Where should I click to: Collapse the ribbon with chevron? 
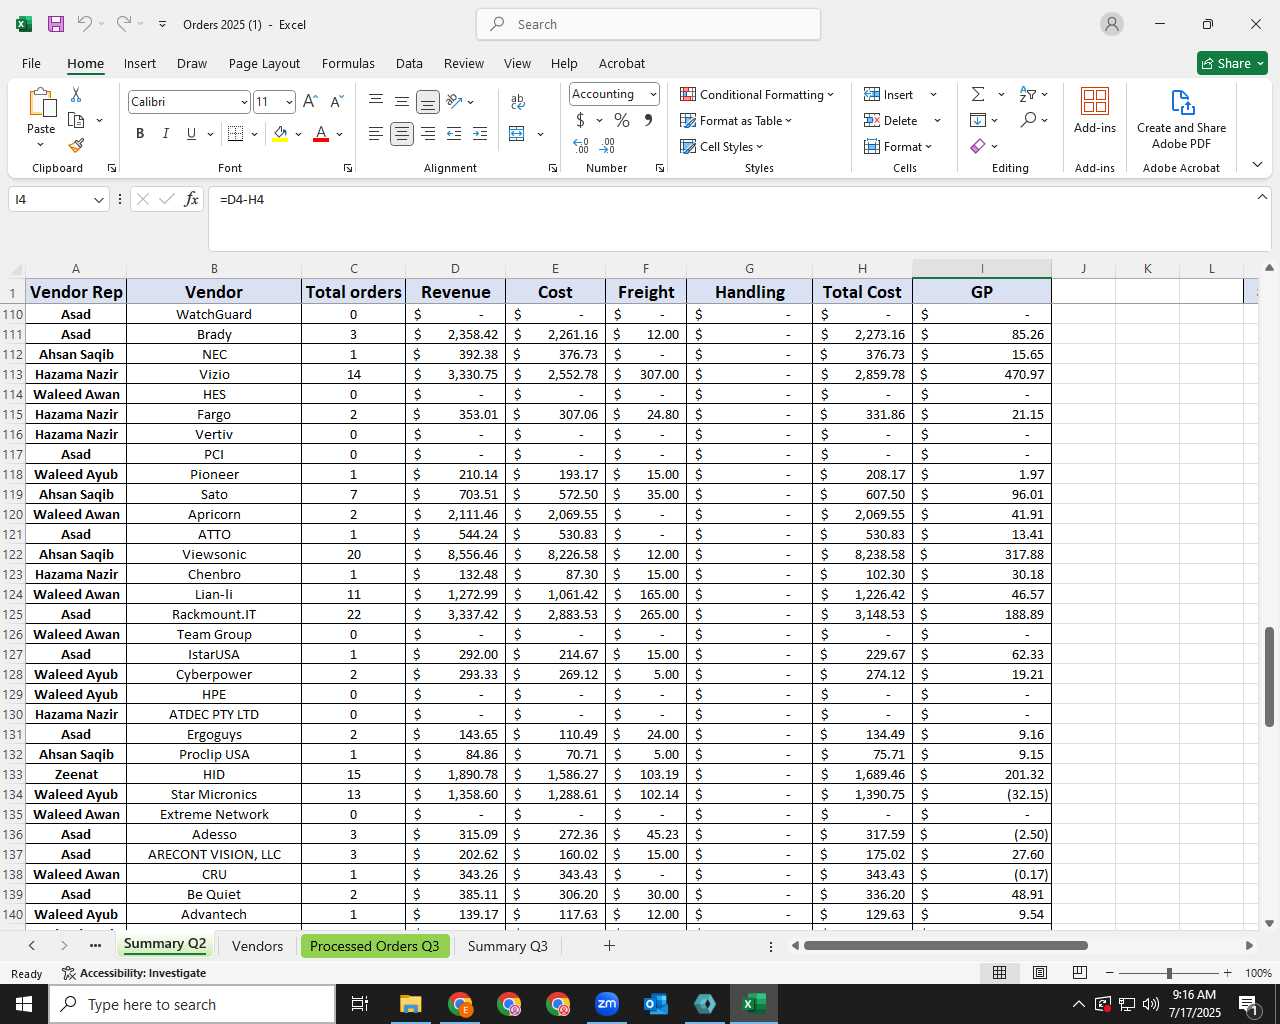click(x=1257, y=164)
